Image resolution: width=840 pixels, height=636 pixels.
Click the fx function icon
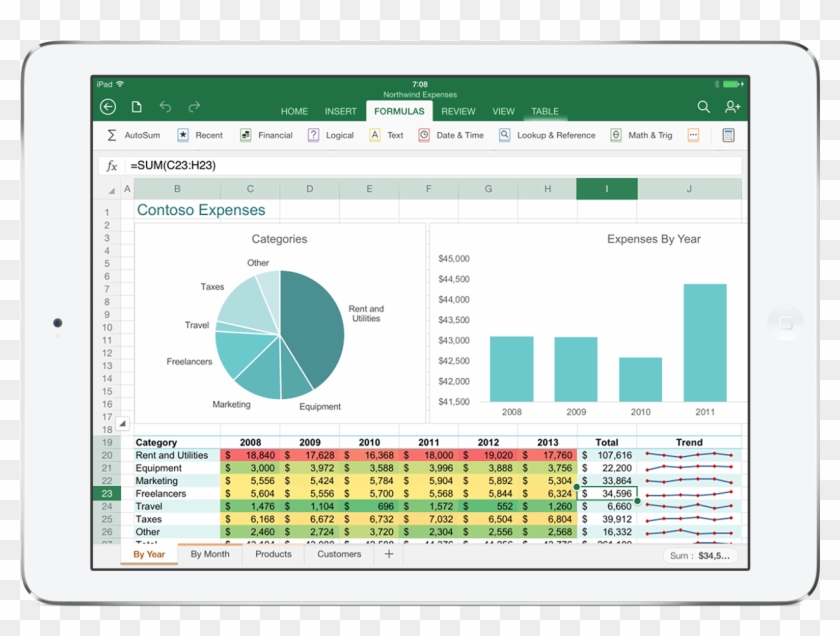[x=111, y=166]
